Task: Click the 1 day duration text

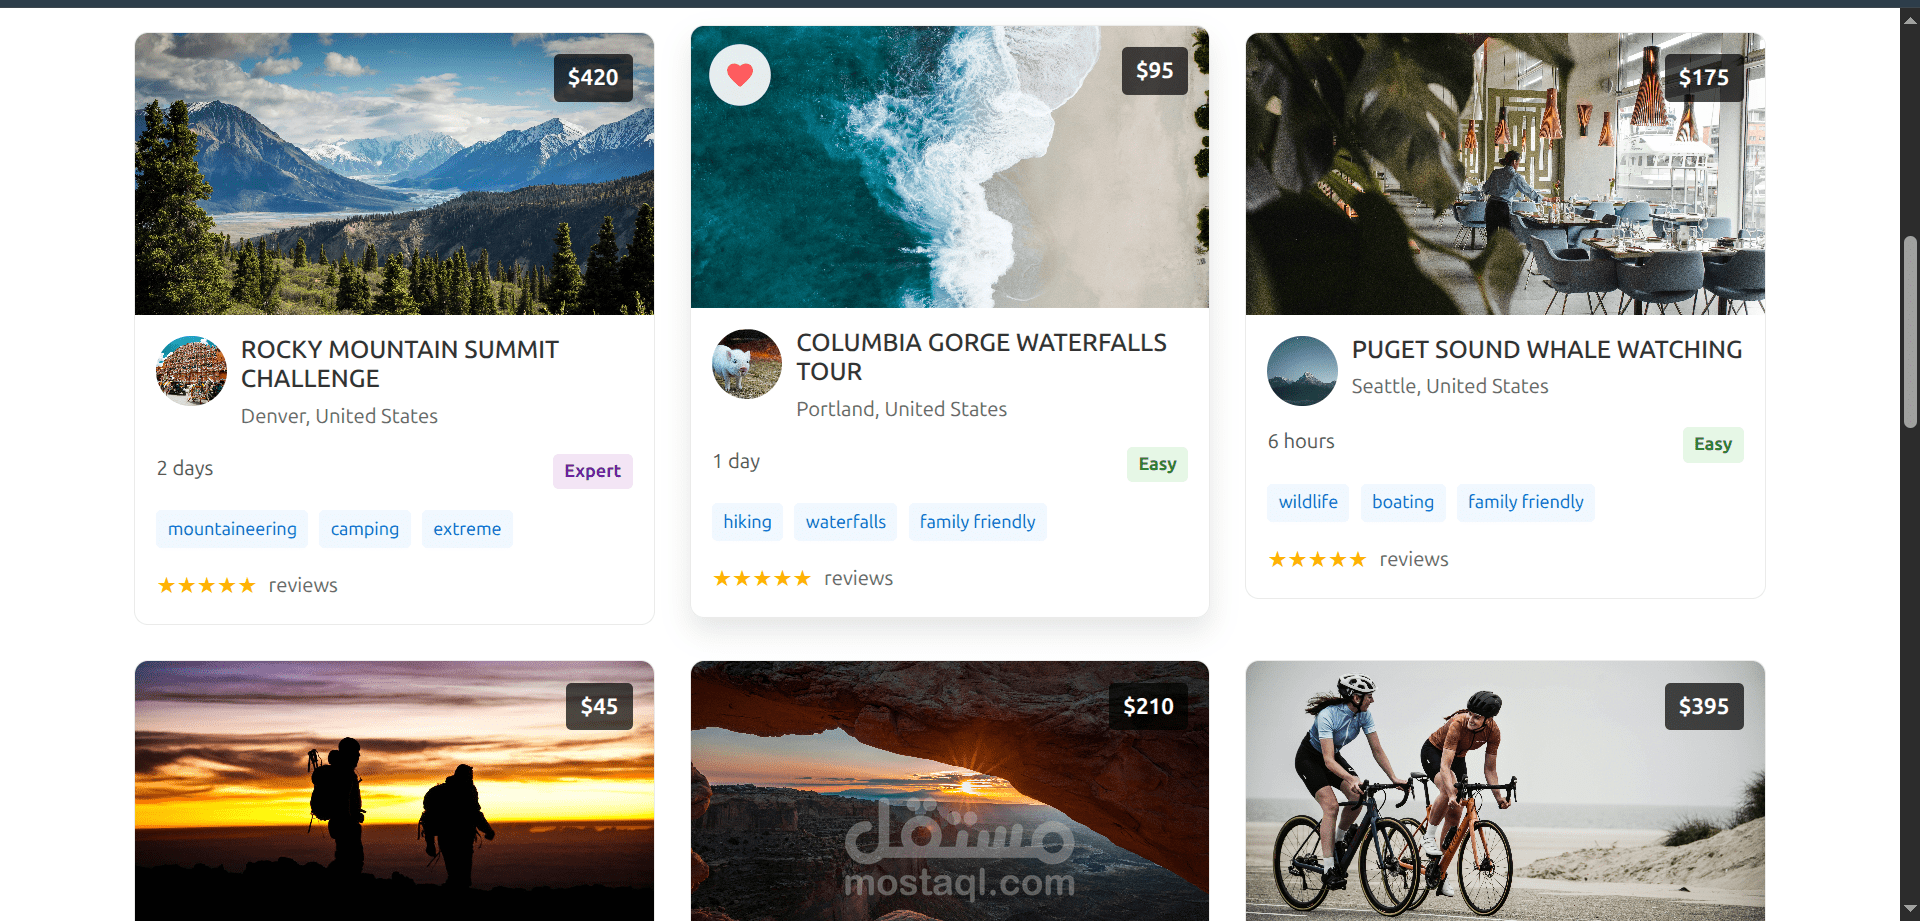Action: click(x=736, y=462)
